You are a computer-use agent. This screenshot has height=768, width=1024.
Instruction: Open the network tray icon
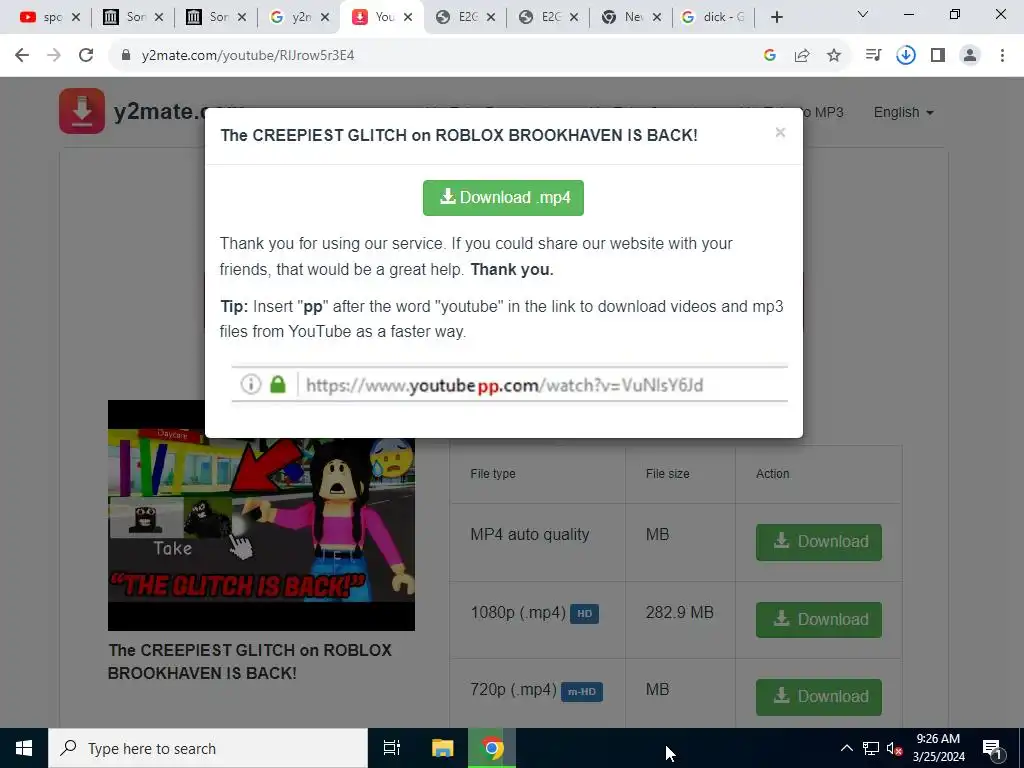(871, 748)
